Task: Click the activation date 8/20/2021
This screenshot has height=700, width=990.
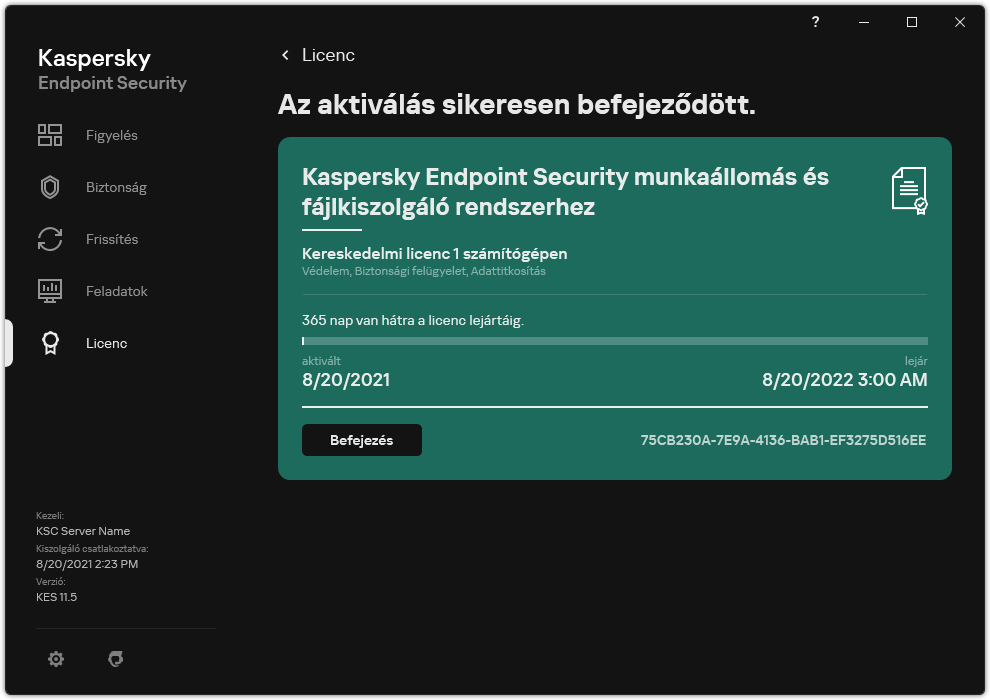Action: click(x=347, y=381)
